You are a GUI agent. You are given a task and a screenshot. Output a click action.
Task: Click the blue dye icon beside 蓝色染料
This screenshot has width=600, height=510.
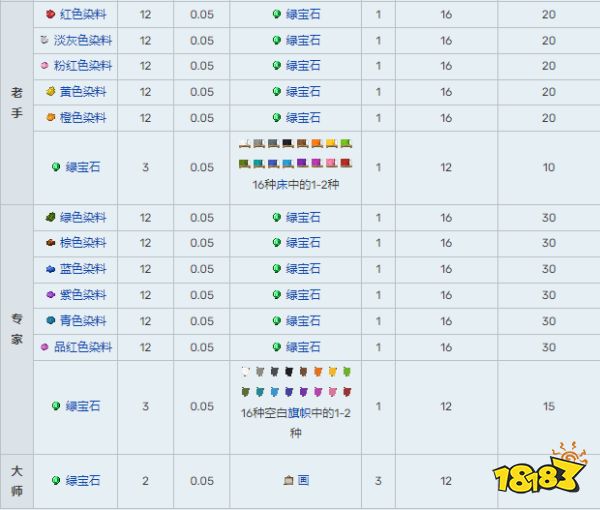click(50, 269)
